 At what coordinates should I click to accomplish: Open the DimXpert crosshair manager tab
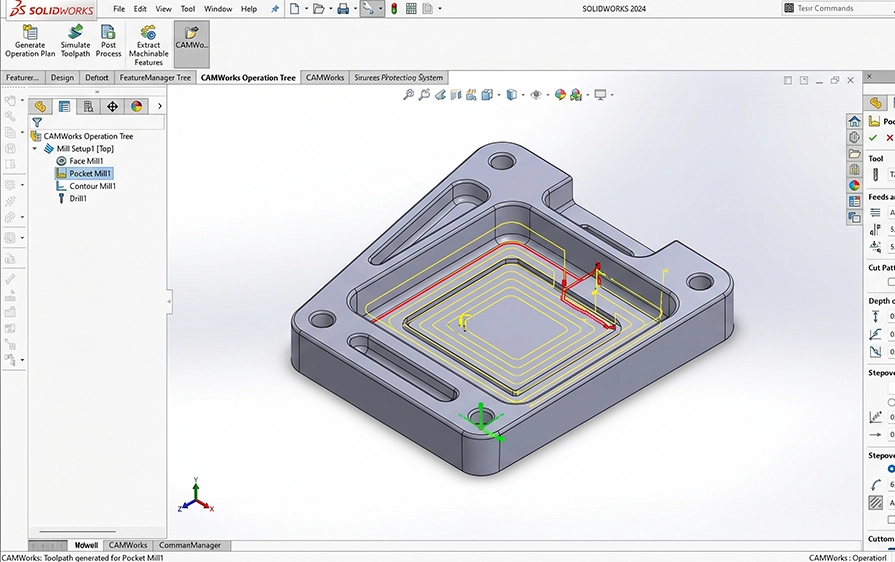pos(112,106)
